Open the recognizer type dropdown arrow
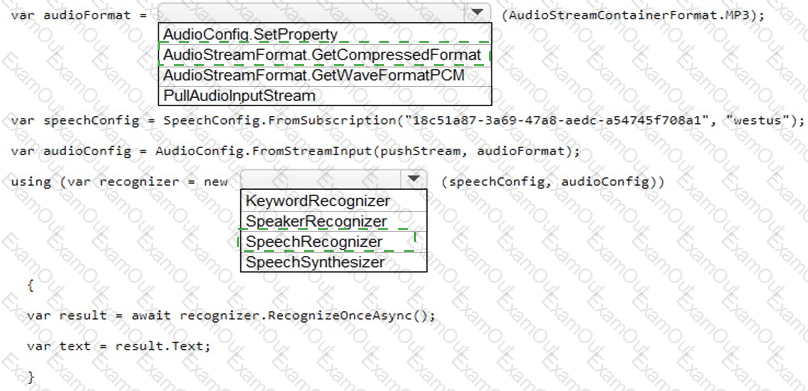Viewport: 808px width, 391px height. pos(414,179)
